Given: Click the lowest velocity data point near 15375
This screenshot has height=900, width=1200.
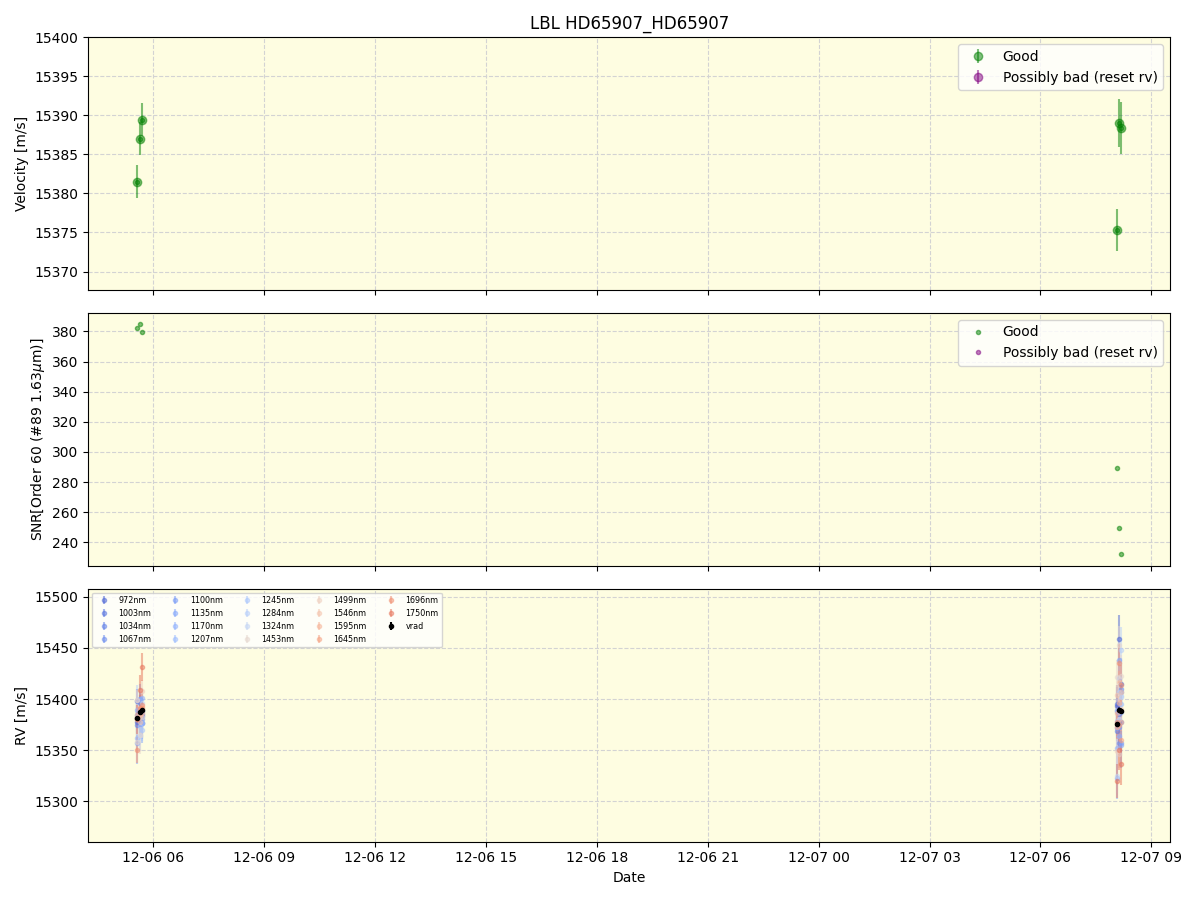Looking at the screenshot, I should coord(1117,230).
